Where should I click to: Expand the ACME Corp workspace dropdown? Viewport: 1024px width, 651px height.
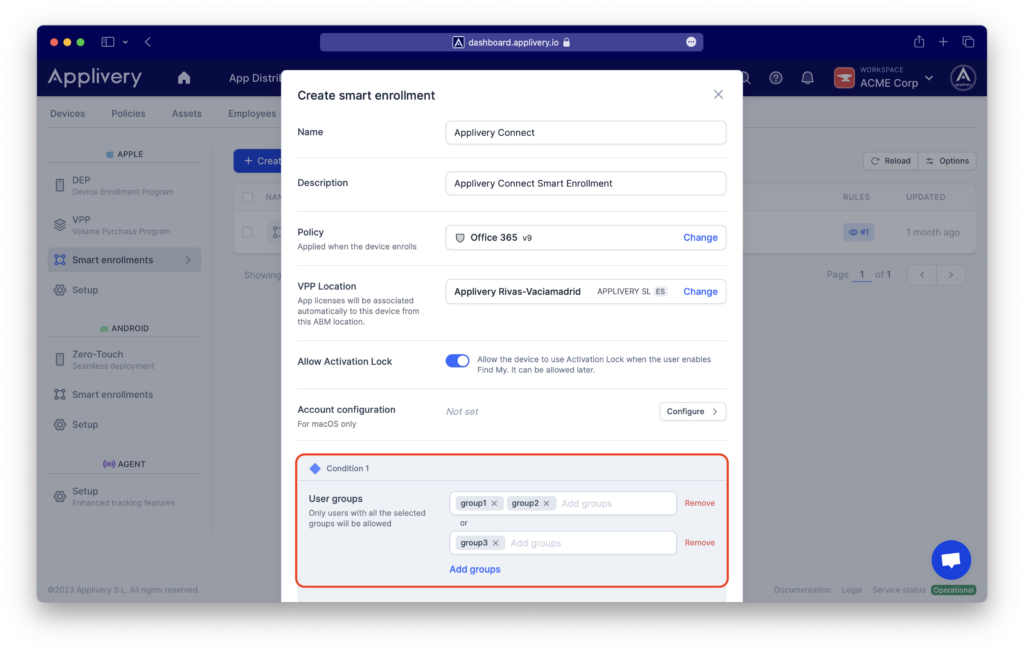929,78
